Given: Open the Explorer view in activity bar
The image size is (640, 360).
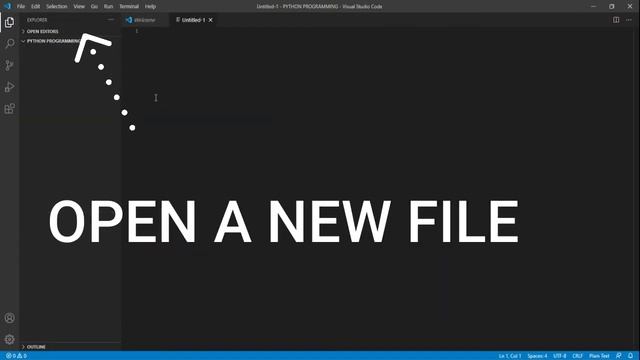Looking at the screenshot, I should tap(9, 22).
